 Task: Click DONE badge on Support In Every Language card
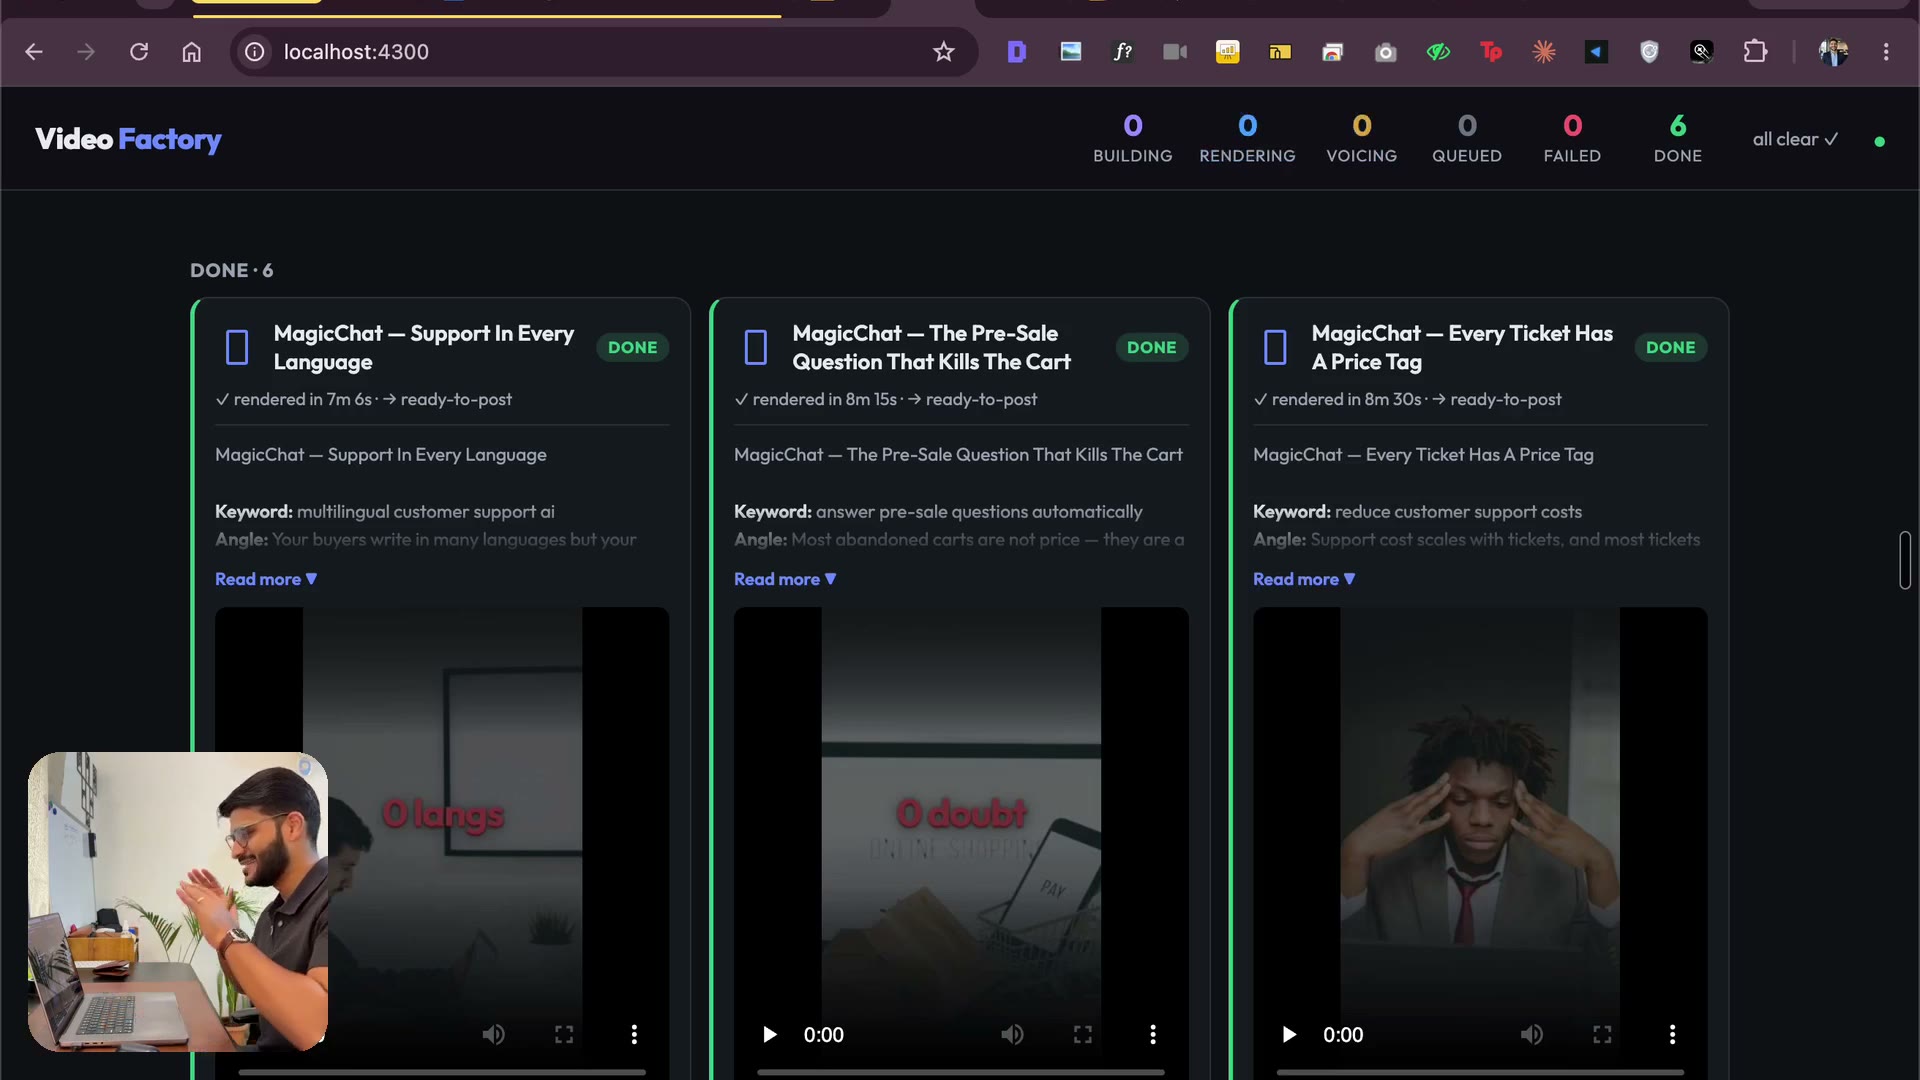coord(632,347)
